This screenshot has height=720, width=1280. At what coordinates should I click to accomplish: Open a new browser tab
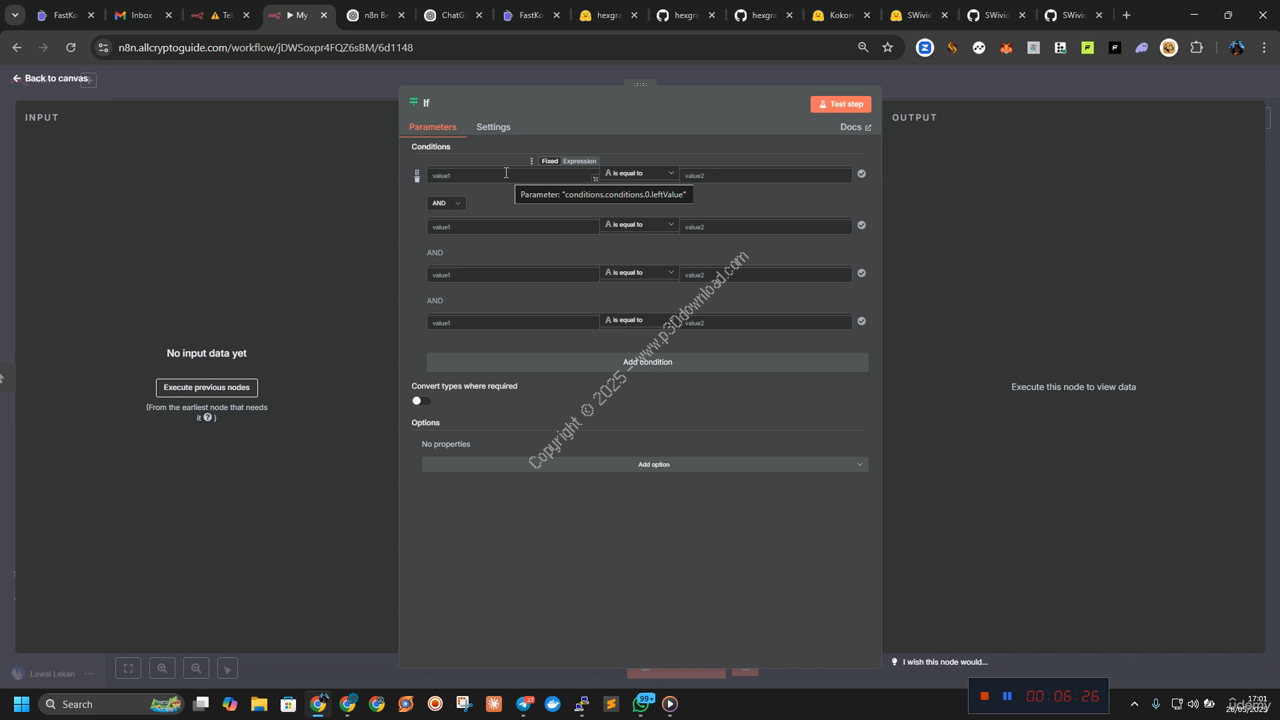pyautogui.click(x=1126, y=15)
